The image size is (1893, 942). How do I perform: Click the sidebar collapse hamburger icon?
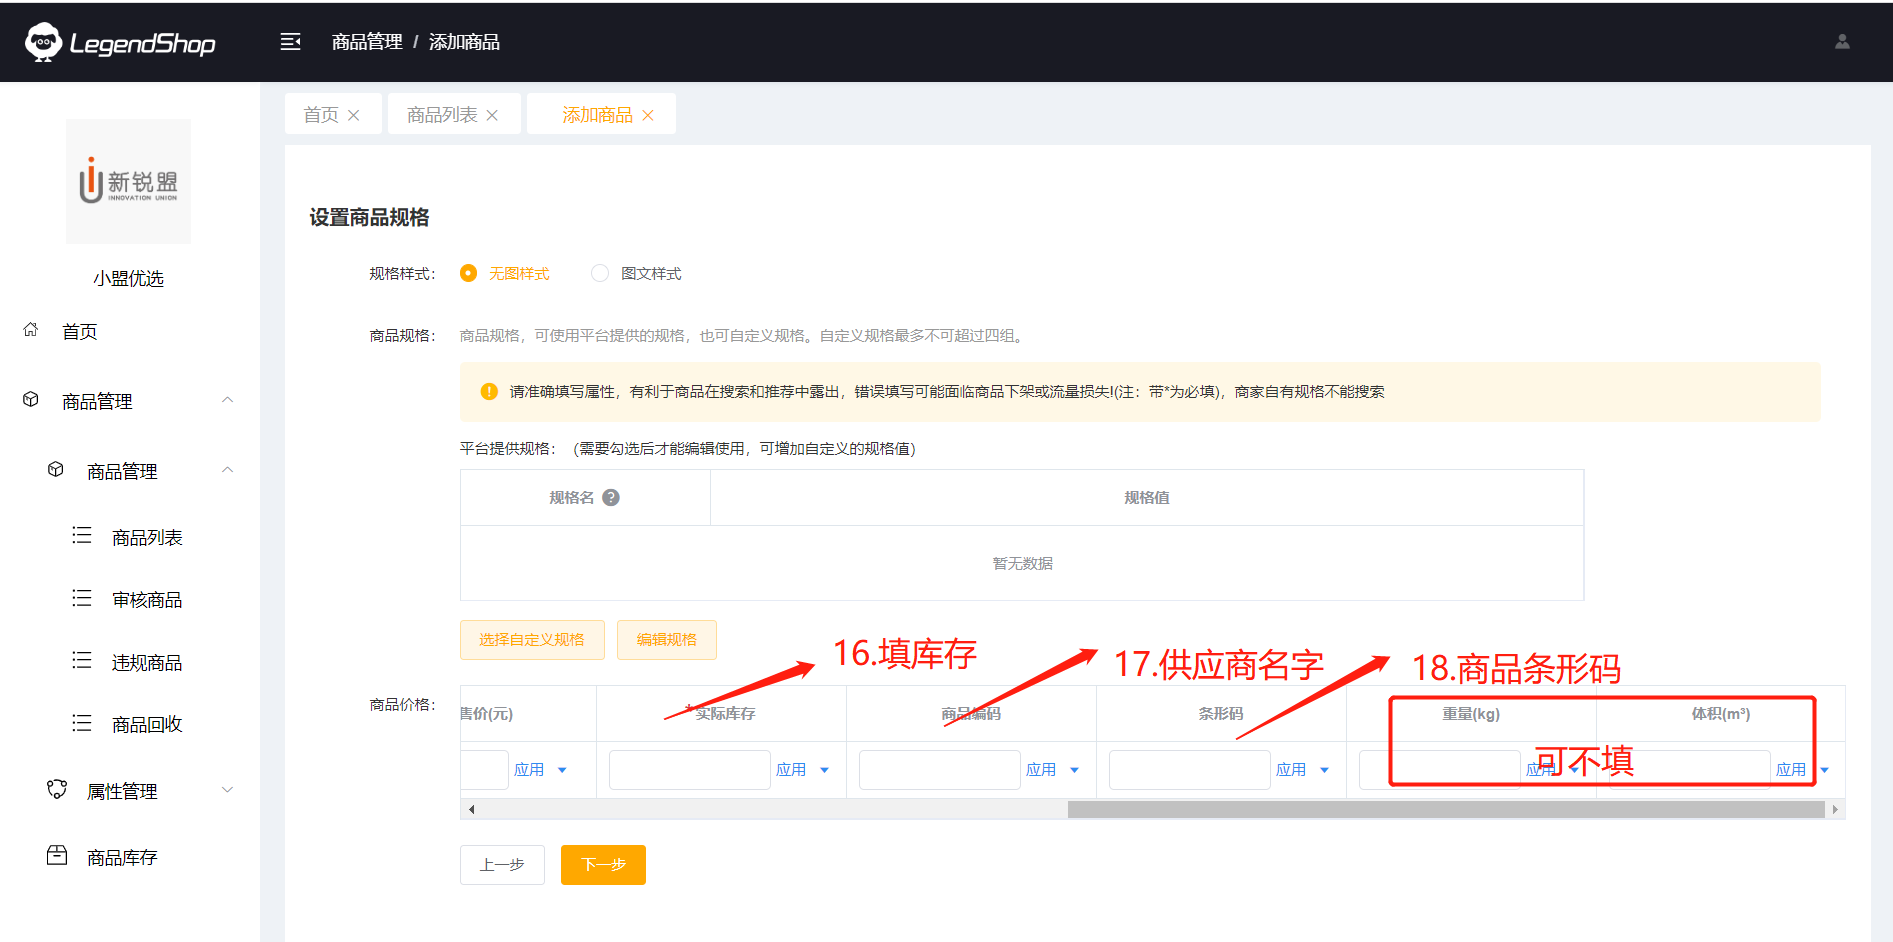click(290, 42)
